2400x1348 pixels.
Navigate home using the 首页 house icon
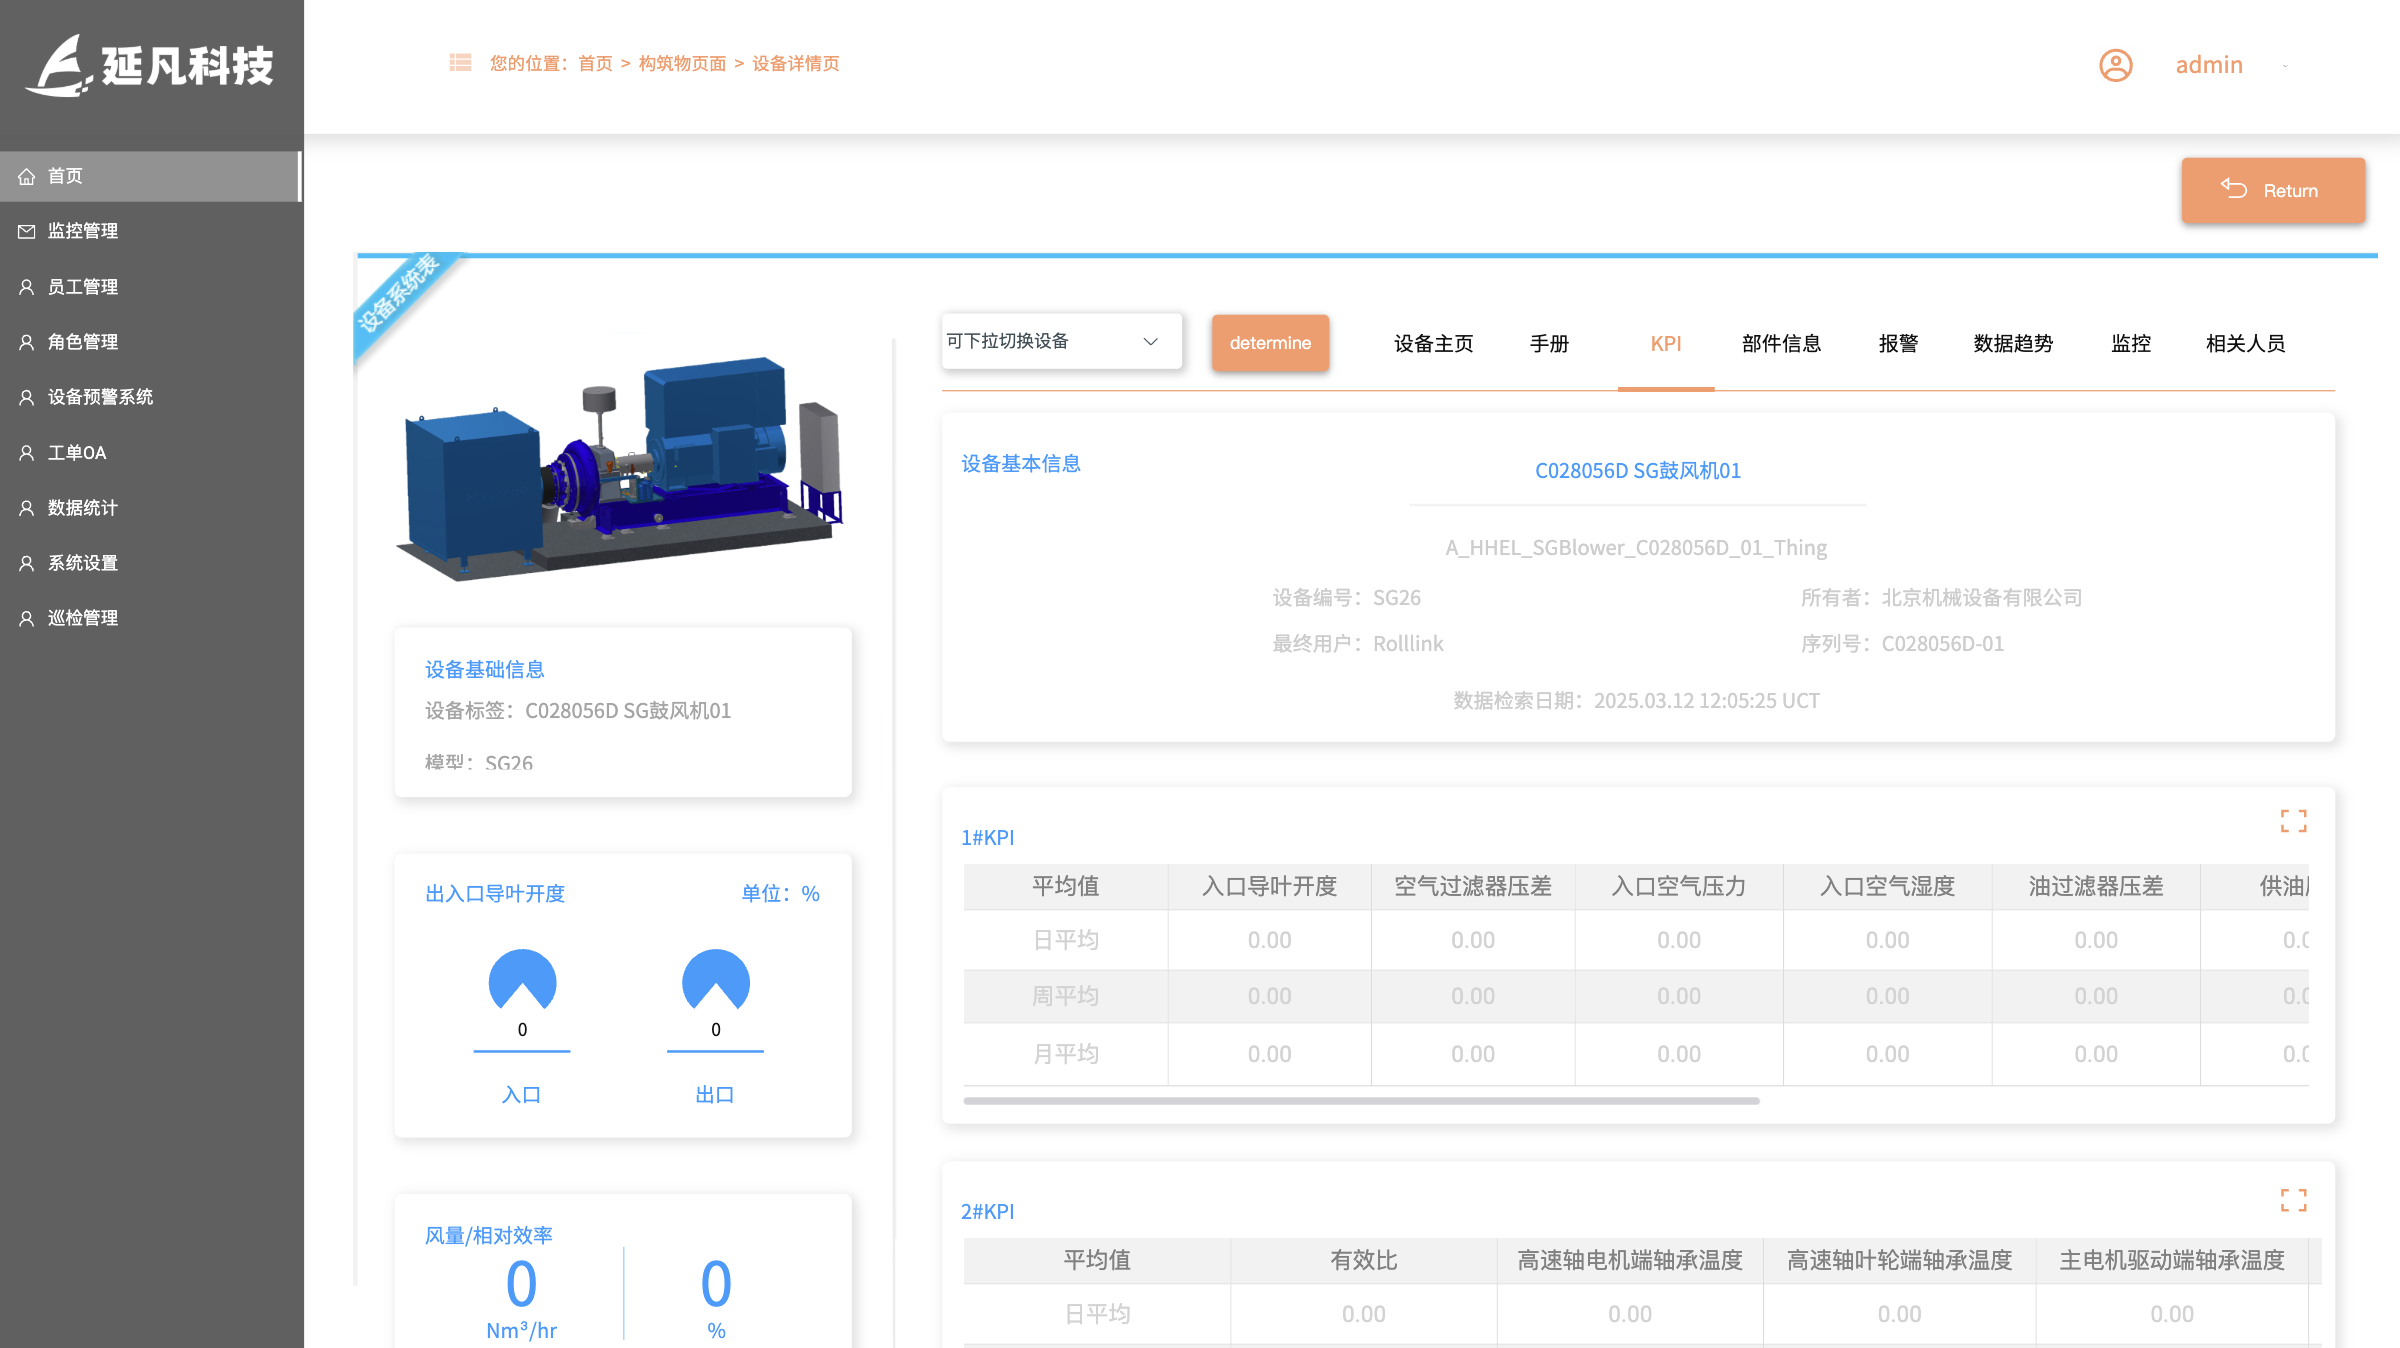(x=27, y=176)
